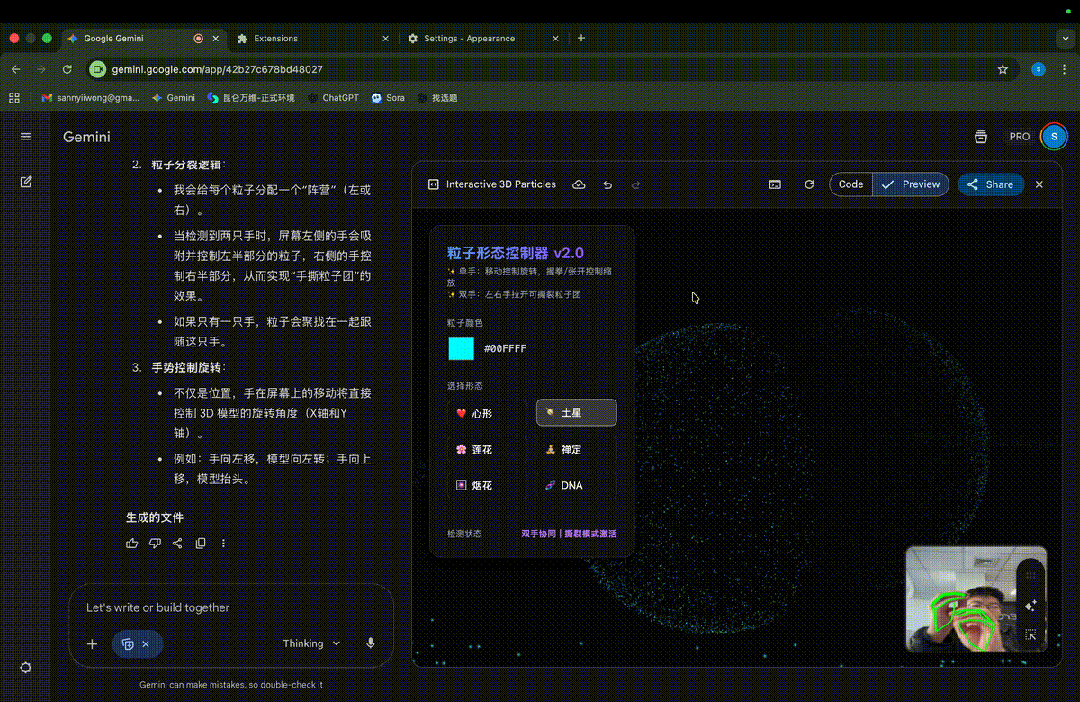1080x702 pixels.
Task: Select the DNA shape
Action: point(576,485)
